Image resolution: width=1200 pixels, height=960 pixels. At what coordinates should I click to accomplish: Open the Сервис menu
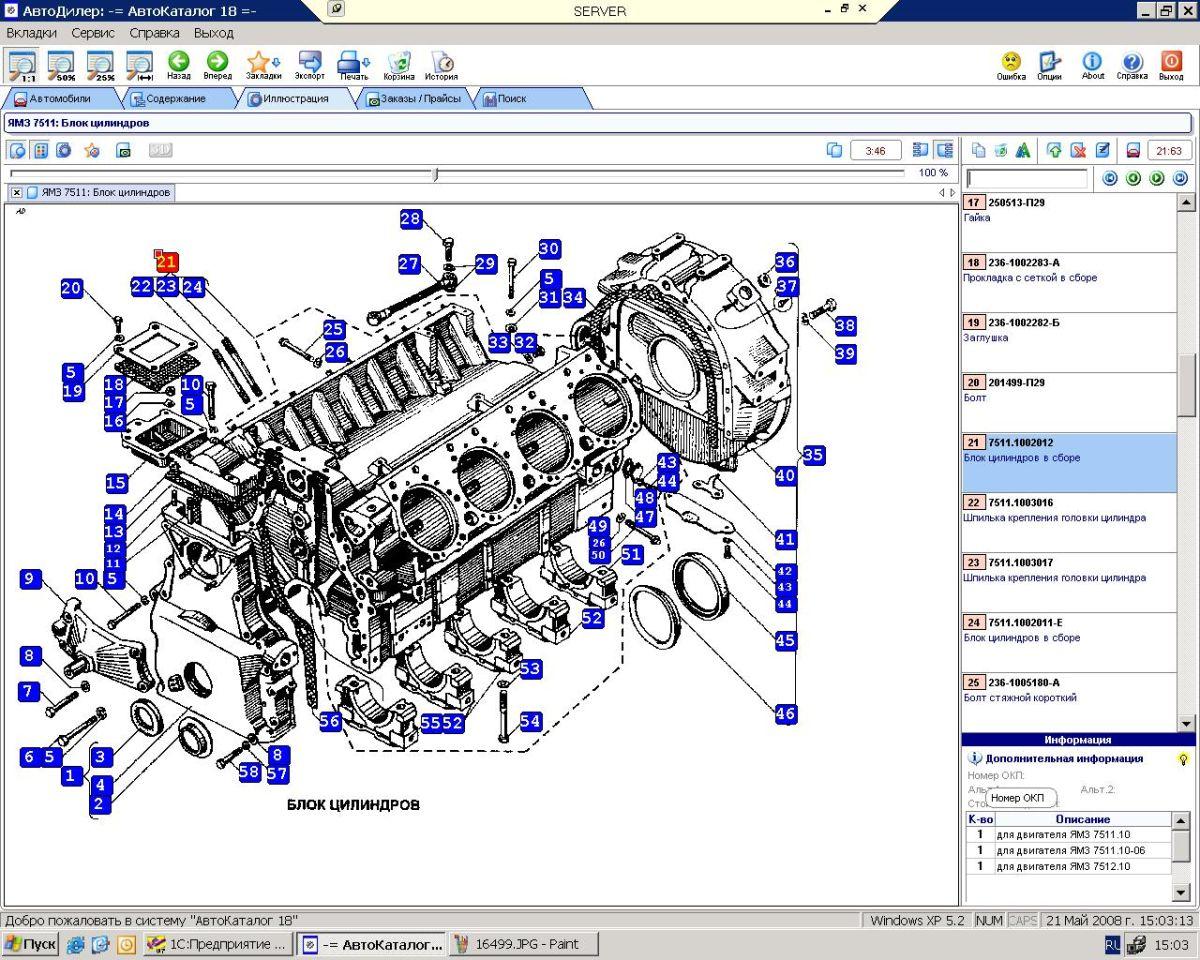[93, 32]
